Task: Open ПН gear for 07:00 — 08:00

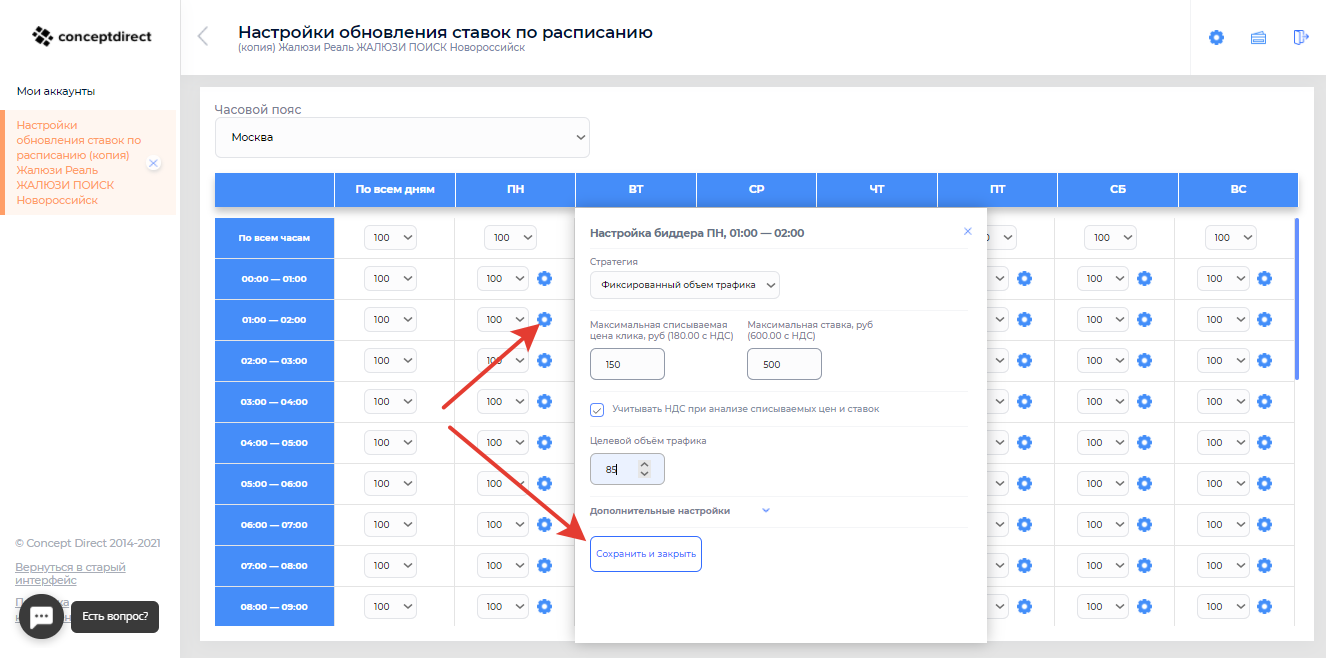Action: pos(544,565)
